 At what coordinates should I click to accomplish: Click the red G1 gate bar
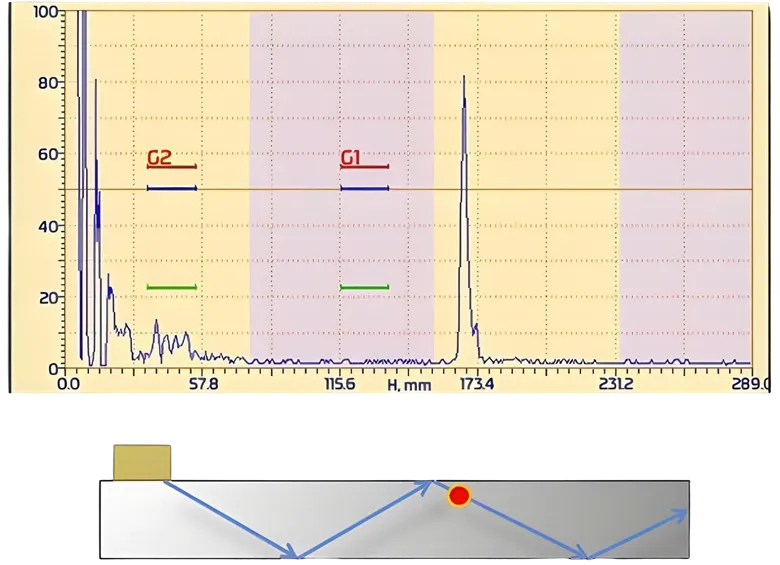365,167
